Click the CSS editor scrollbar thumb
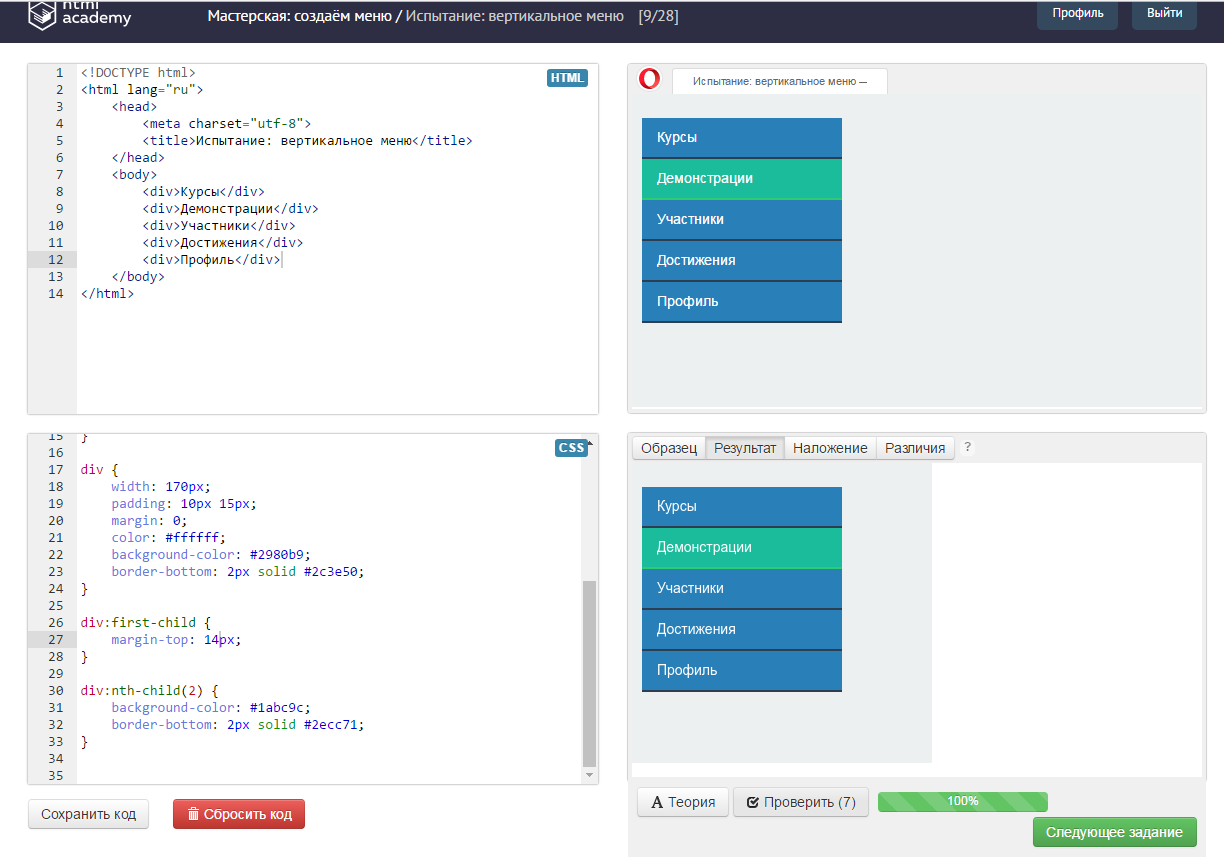 click(589, 672)
